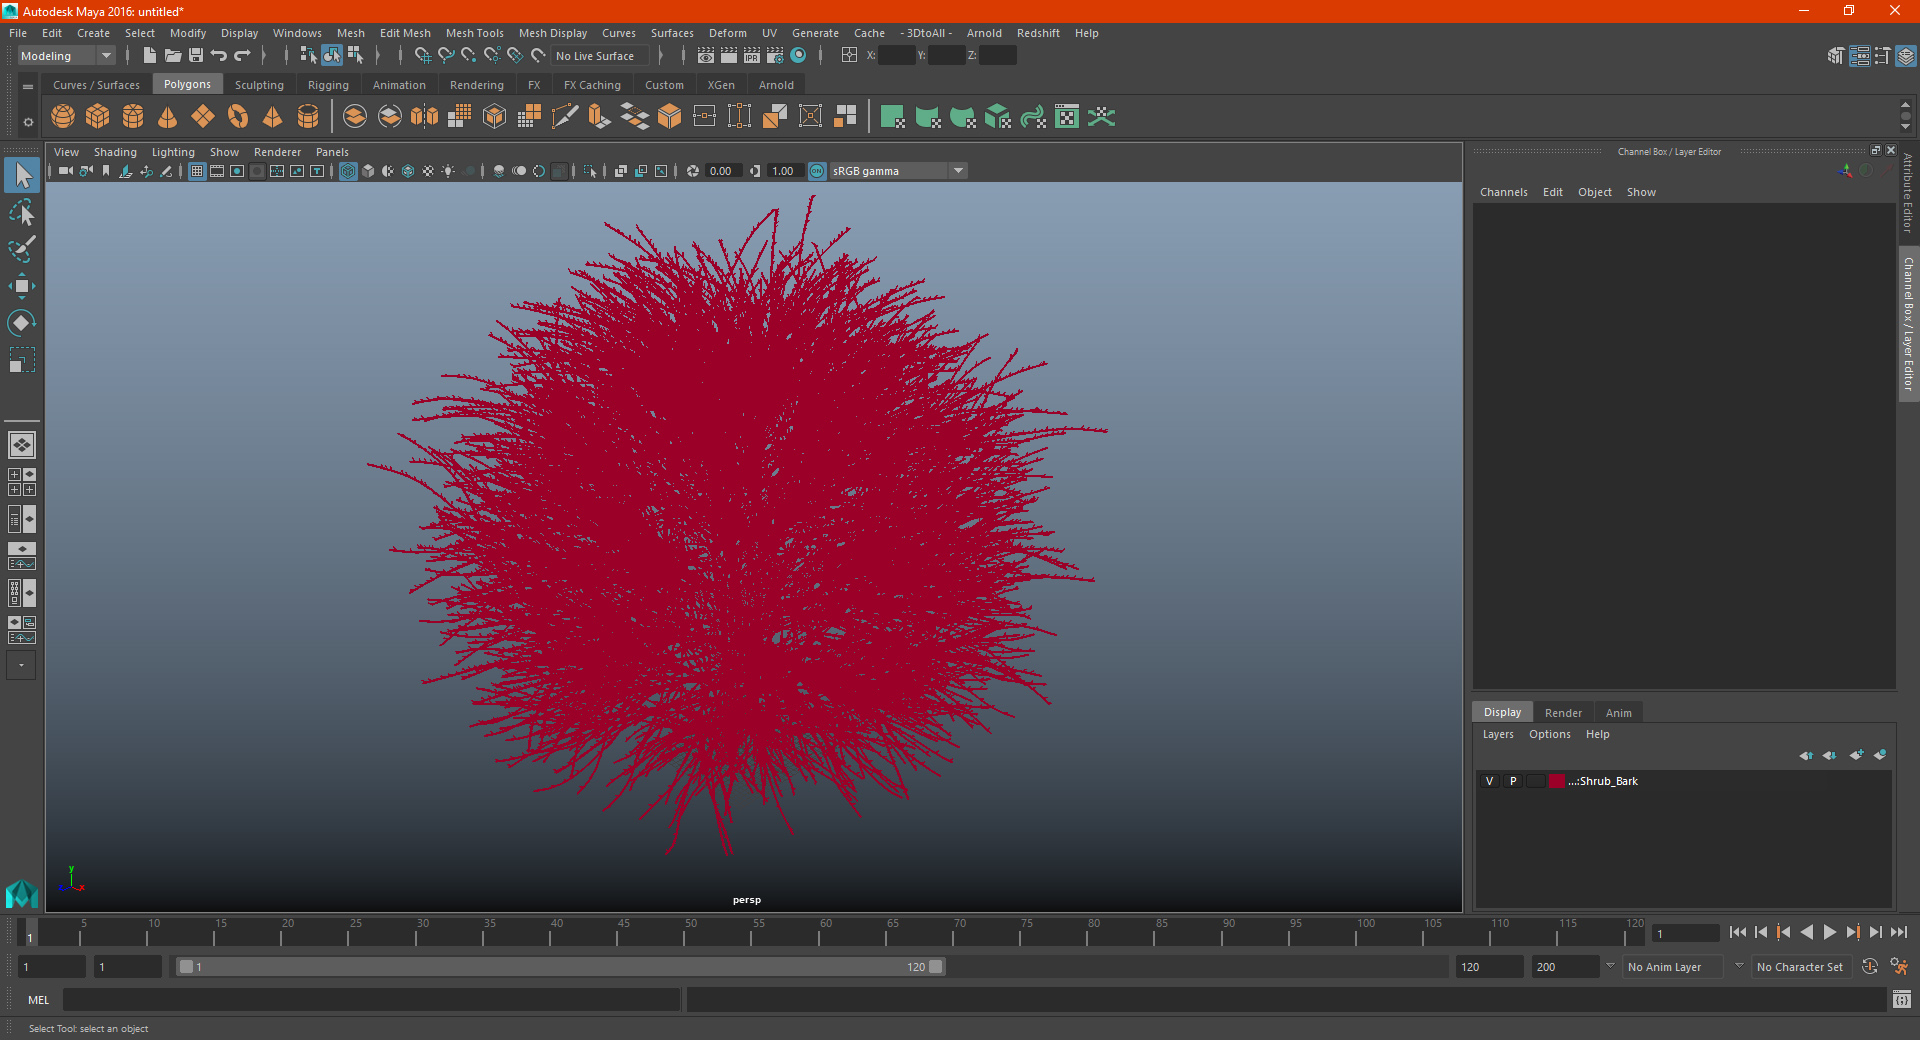Open the Modeling menu set dropdown

pyautogui.click(x=67, y=56)
